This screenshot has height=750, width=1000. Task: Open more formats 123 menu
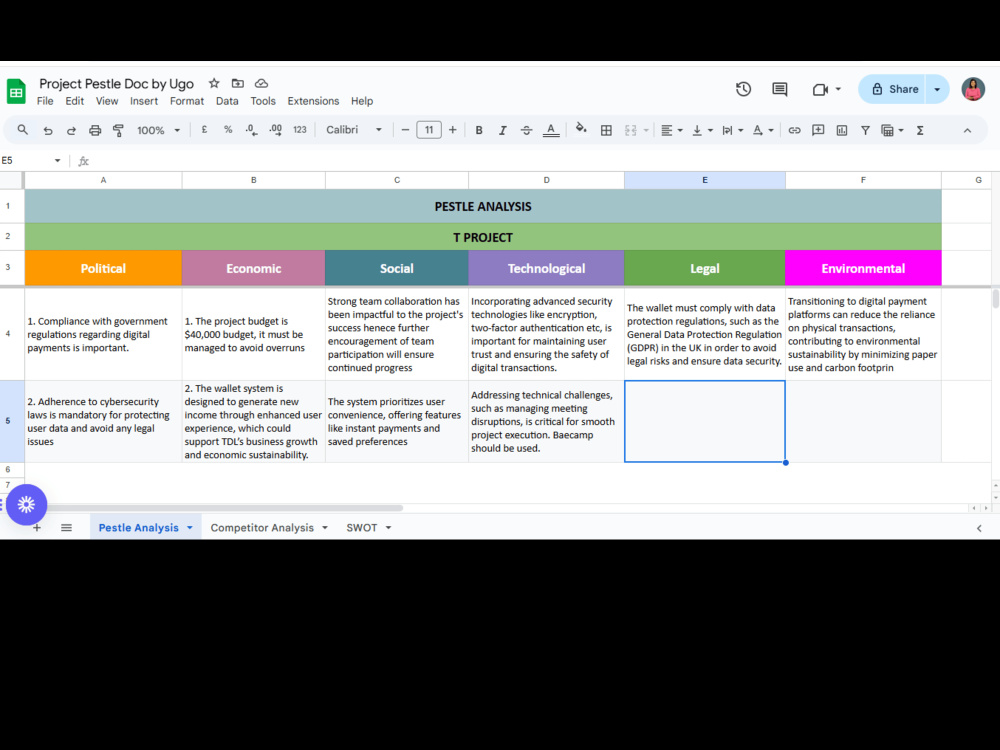[x=300, y=130]
